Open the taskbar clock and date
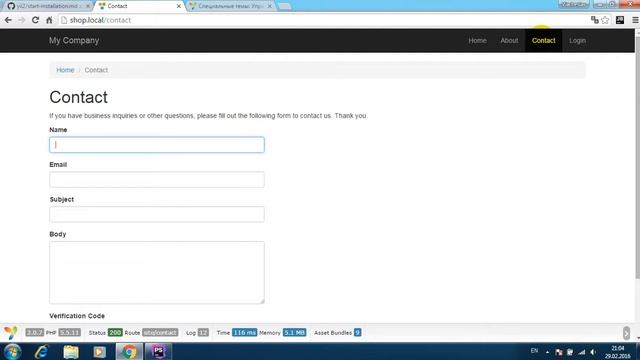 click(x=618, y=352)
